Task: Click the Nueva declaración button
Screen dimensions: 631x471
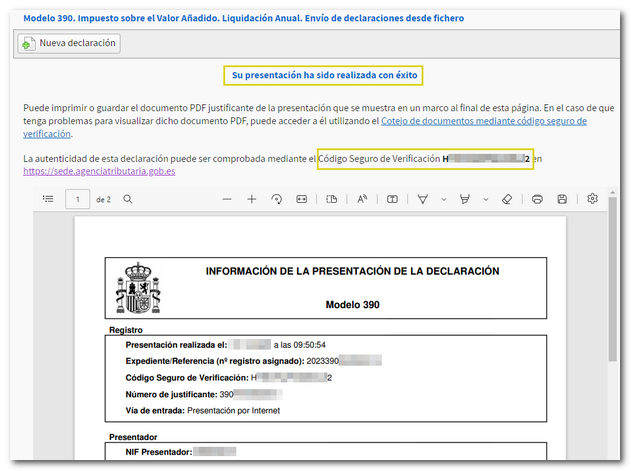Action: pyautogui.click(x=69, y=44)
